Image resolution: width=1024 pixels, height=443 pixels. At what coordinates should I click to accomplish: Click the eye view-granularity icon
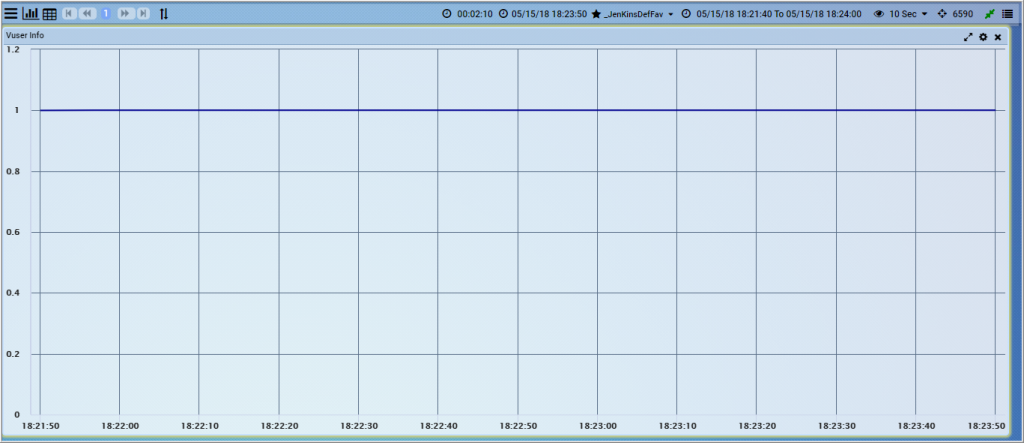(879, 14)
